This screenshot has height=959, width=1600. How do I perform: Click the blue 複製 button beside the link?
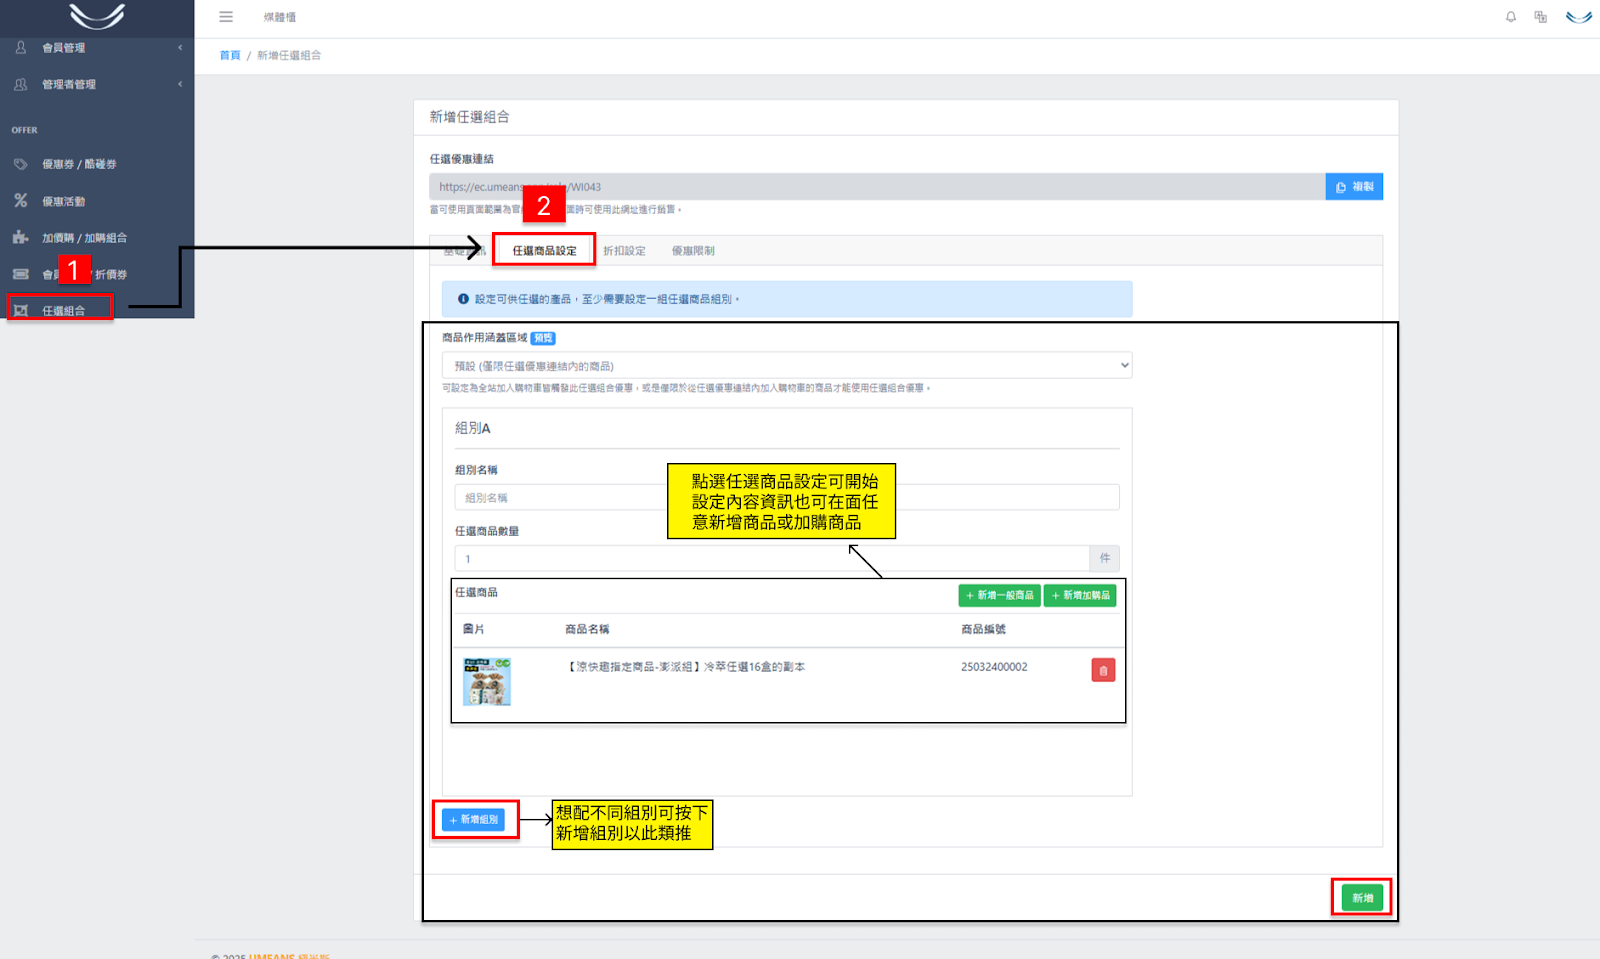click(x=1354, y=187)
